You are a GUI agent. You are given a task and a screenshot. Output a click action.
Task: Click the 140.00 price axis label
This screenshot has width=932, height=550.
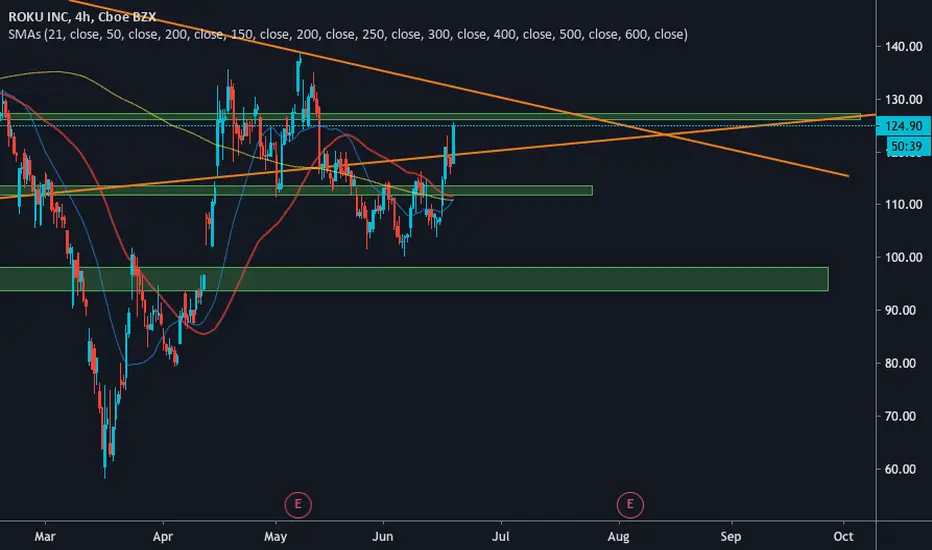903,47
